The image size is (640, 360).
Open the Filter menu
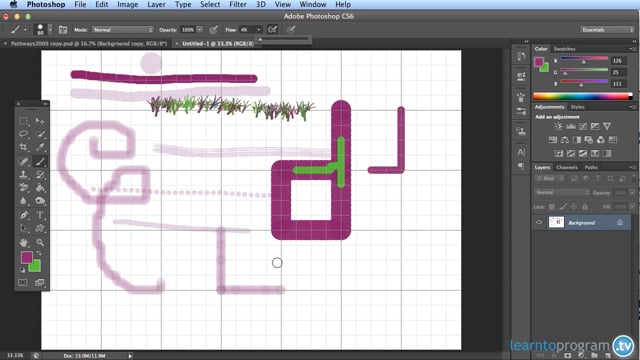tap(238, 4)
